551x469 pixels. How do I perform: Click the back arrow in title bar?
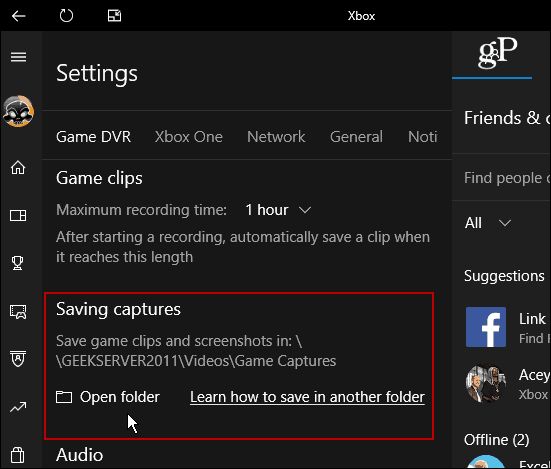pos(18,16)
